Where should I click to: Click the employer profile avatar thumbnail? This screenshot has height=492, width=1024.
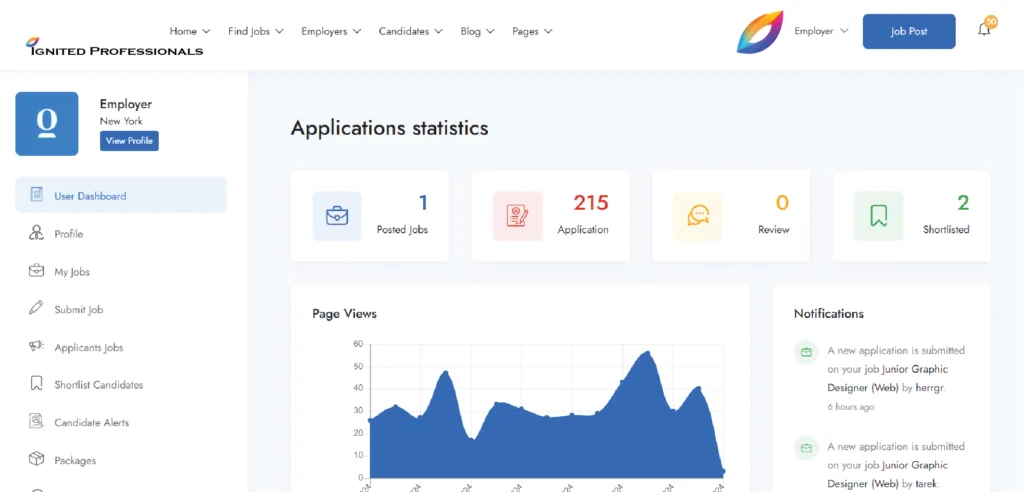[47, 124]
